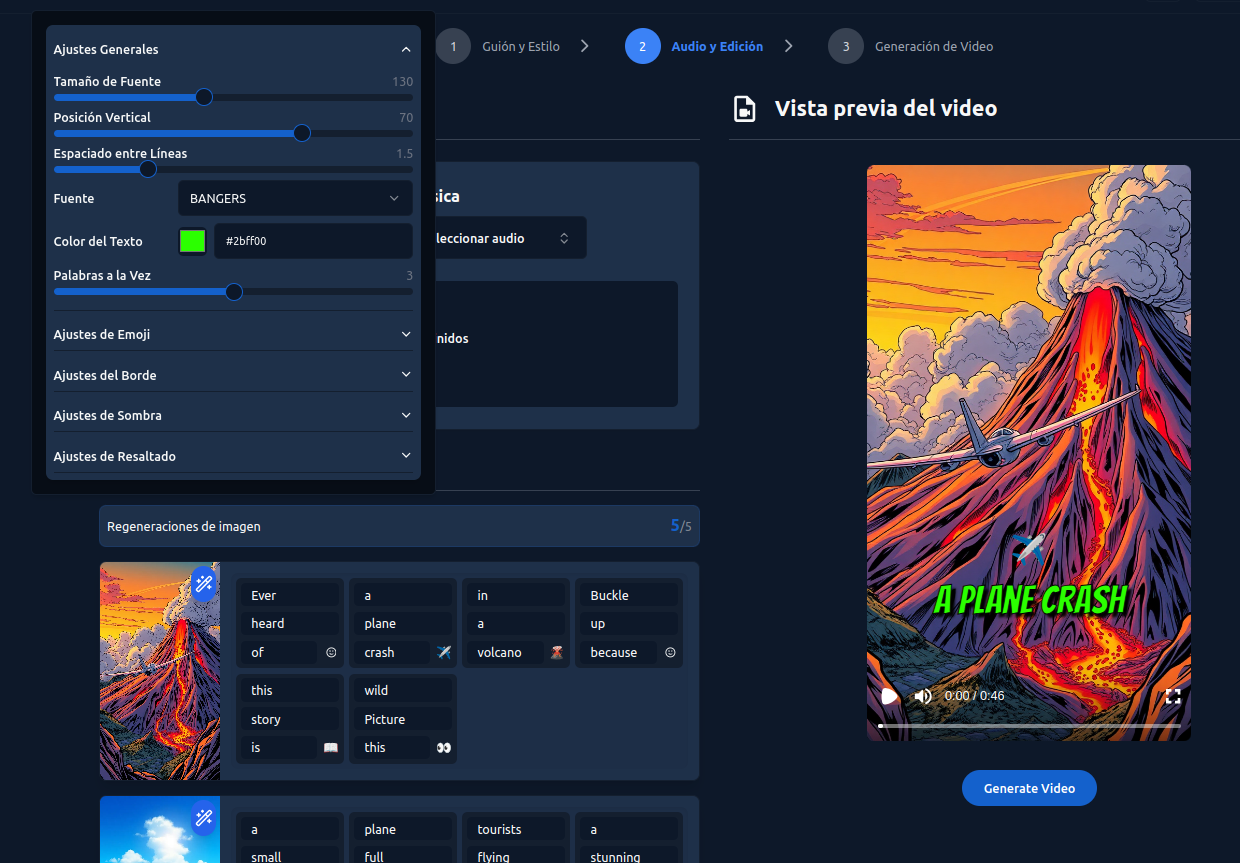Click the Tamaño de Fuente slider handle
Viewport: 1240px width, 863px height.
click(204, 97)
